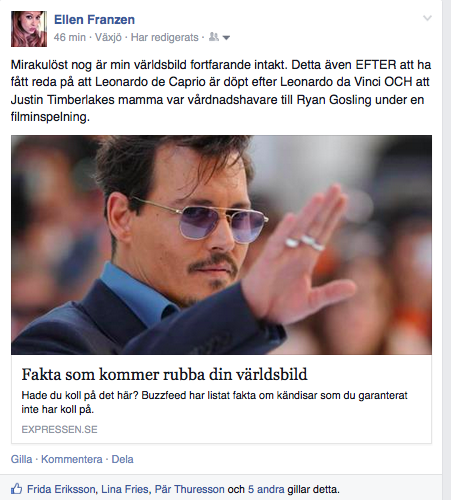451x500 pixels.
Task: Open Lina Fries's profile
Action: 125,489
